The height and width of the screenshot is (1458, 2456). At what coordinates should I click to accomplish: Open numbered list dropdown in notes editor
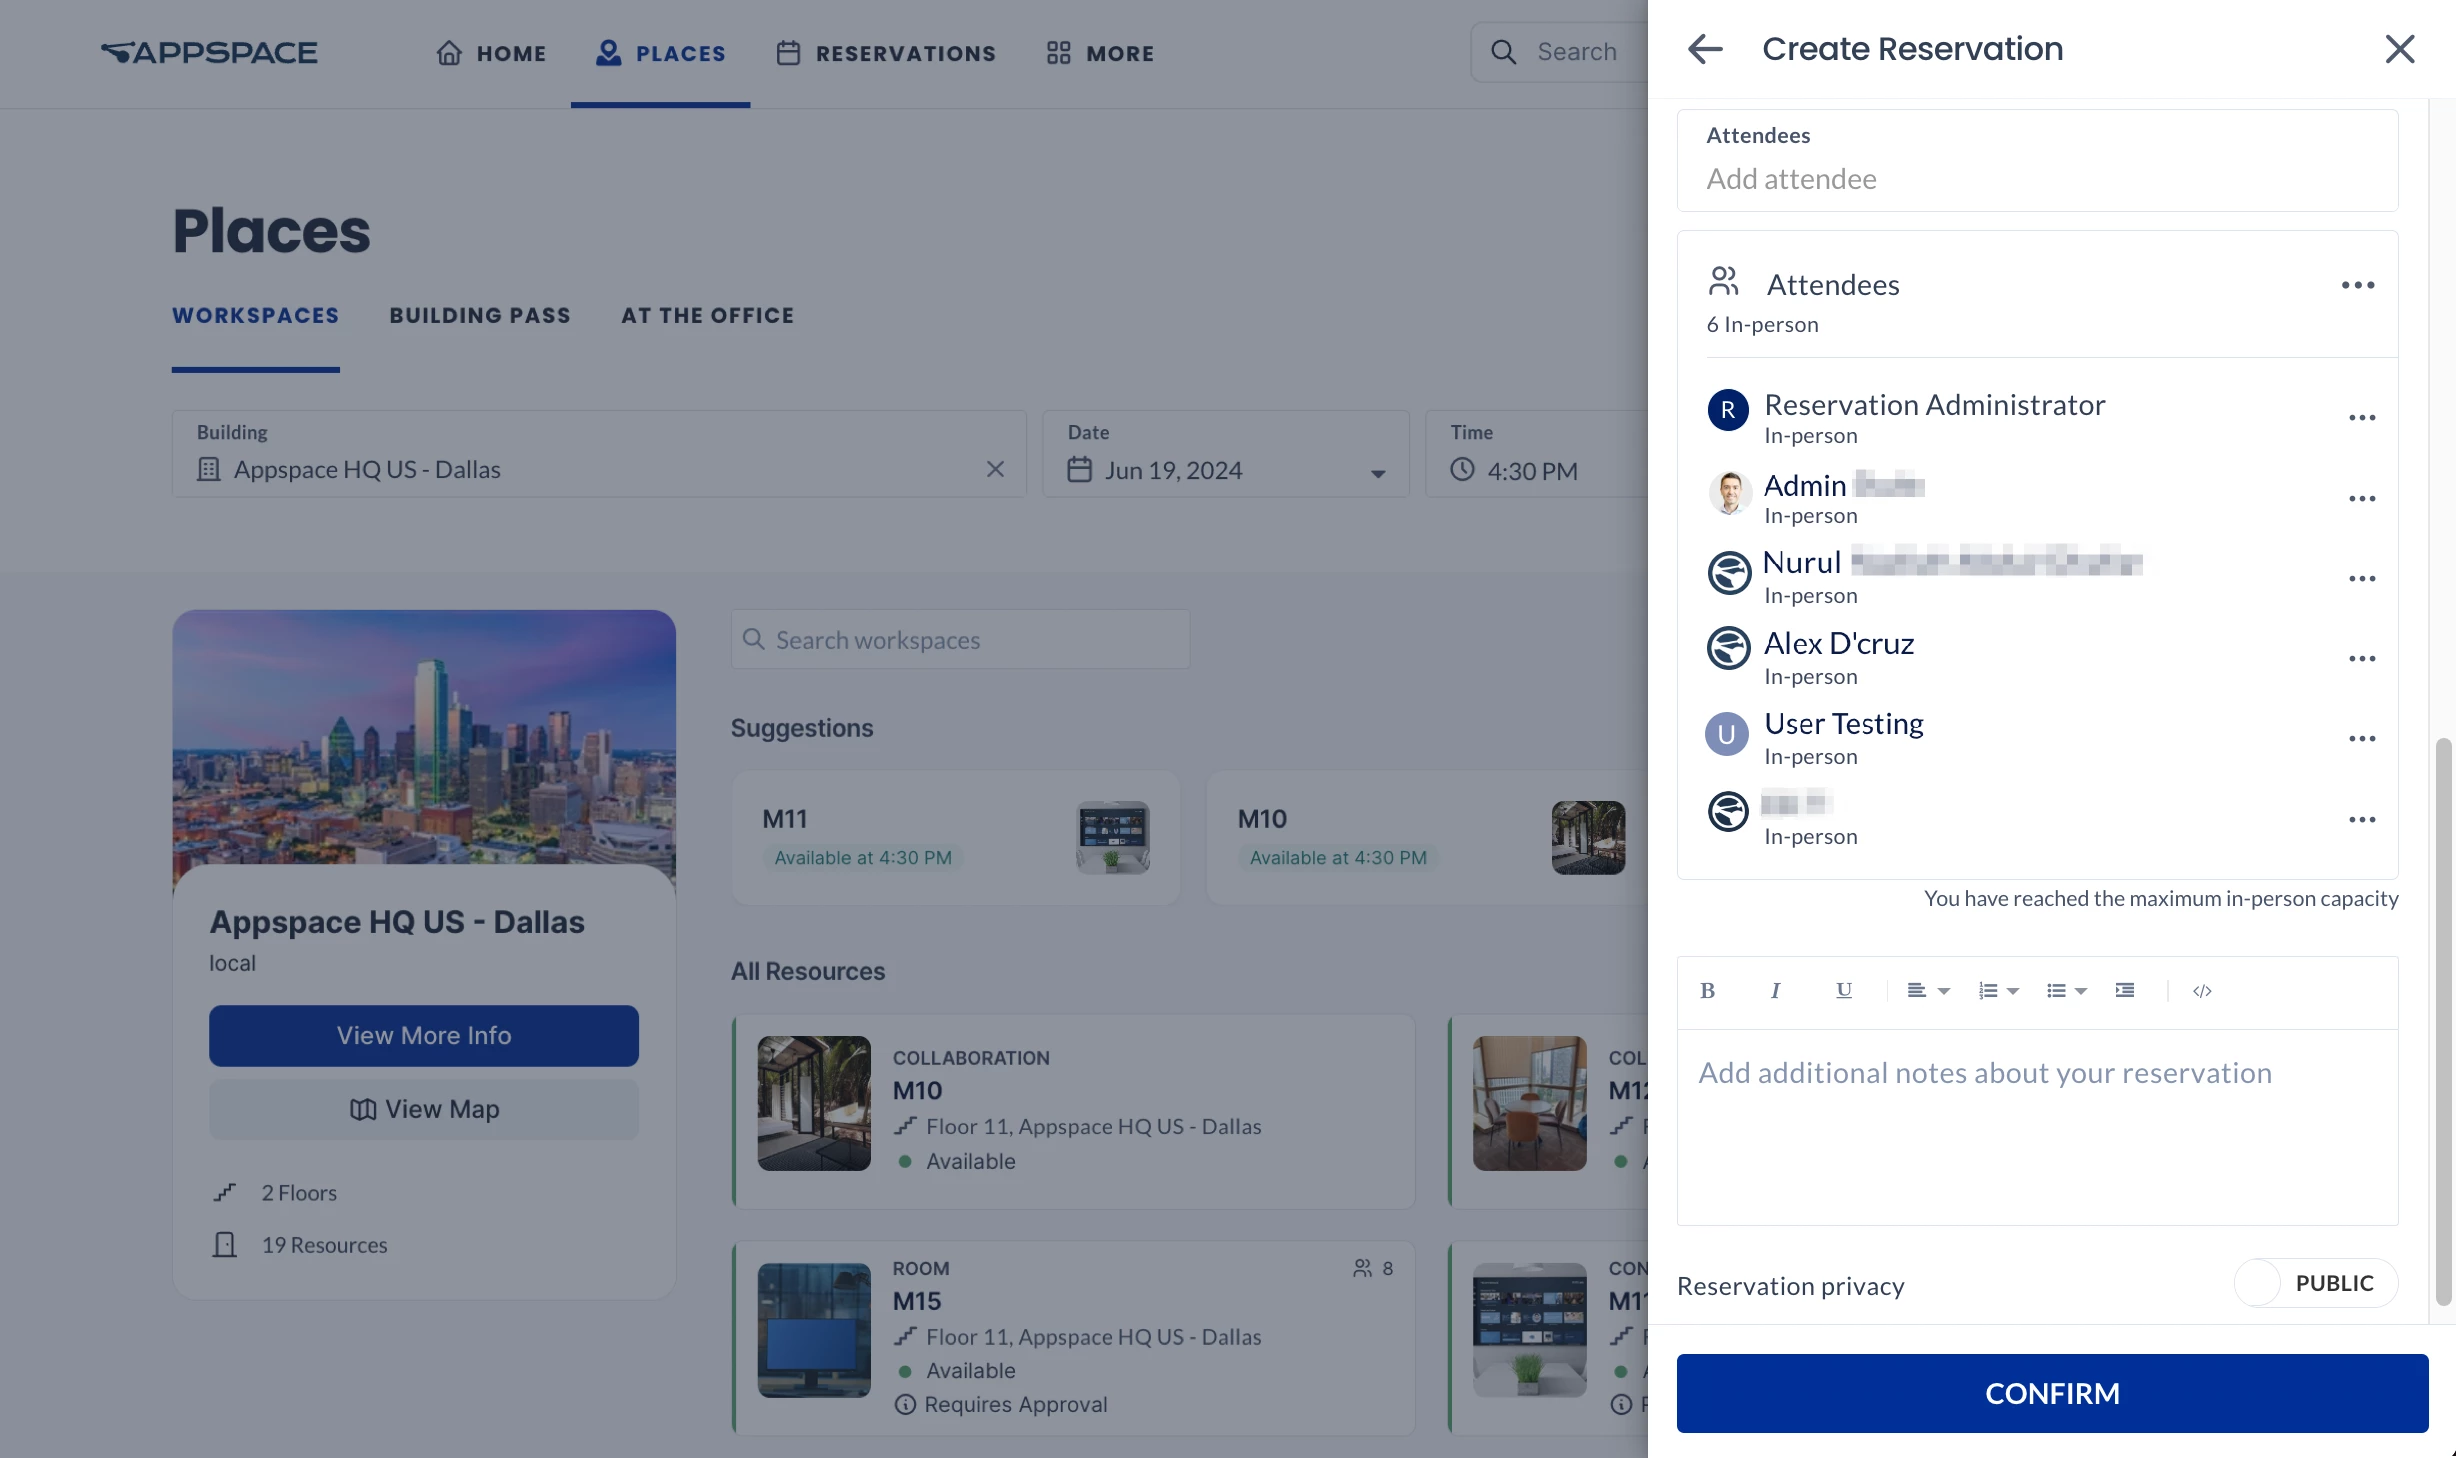tap(1998, 990)
